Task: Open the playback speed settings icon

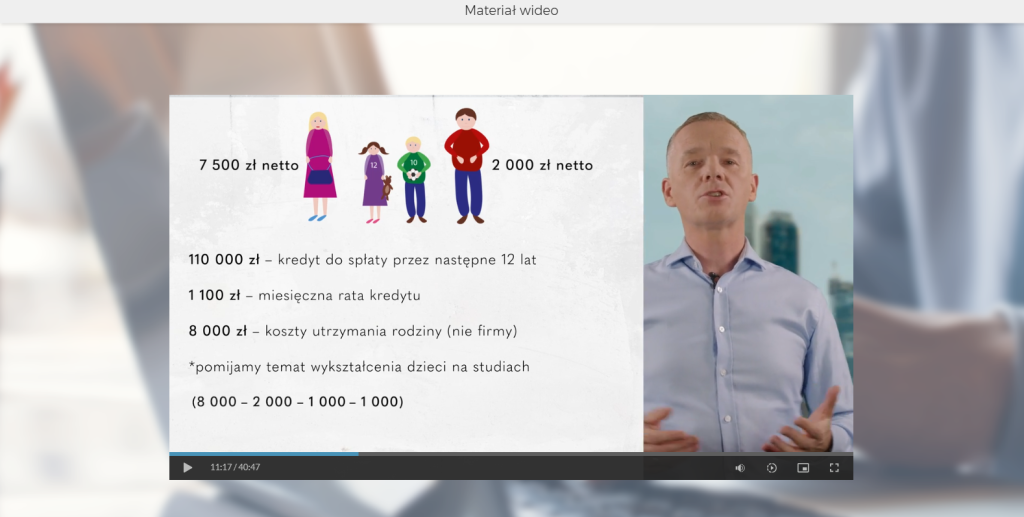Action: (x=771, y=467)
